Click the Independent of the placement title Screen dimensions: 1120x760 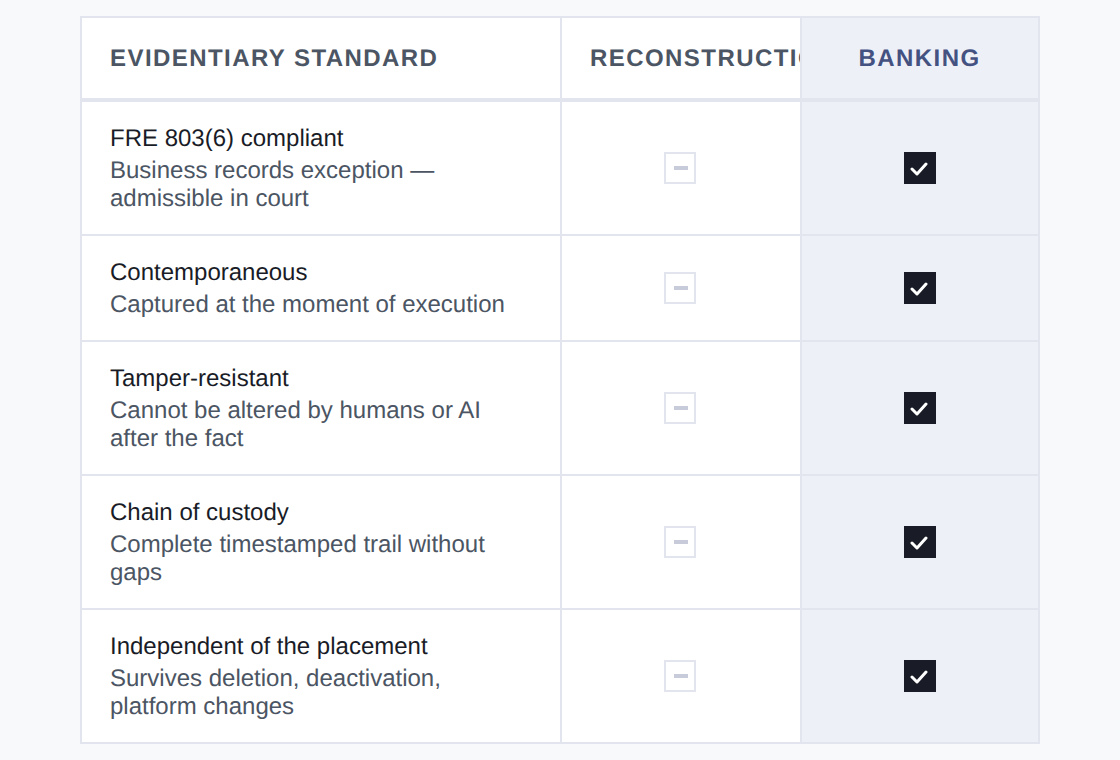(269, 646)
